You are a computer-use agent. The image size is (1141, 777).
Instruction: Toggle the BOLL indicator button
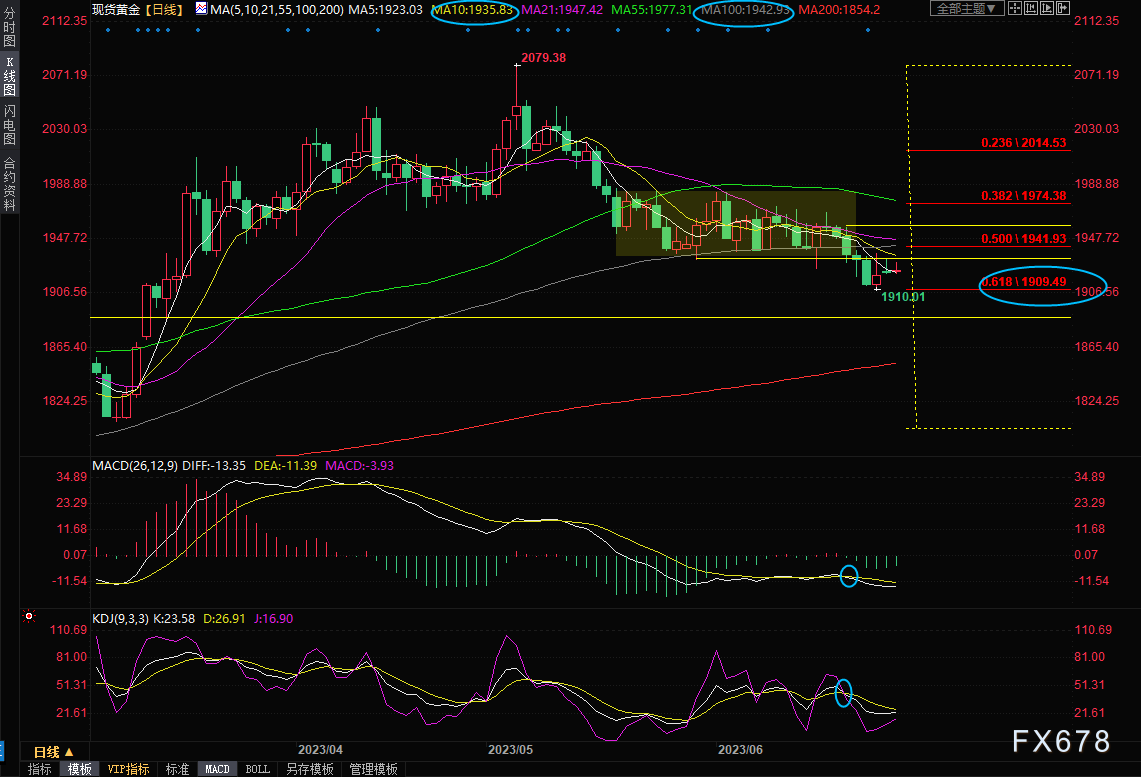point(257,769)
